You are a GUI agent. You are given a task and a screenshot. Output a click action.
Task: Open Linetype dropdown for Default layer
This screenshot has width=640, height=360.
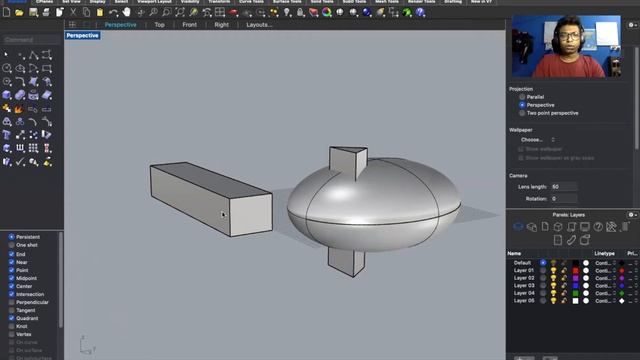point(605,263)
